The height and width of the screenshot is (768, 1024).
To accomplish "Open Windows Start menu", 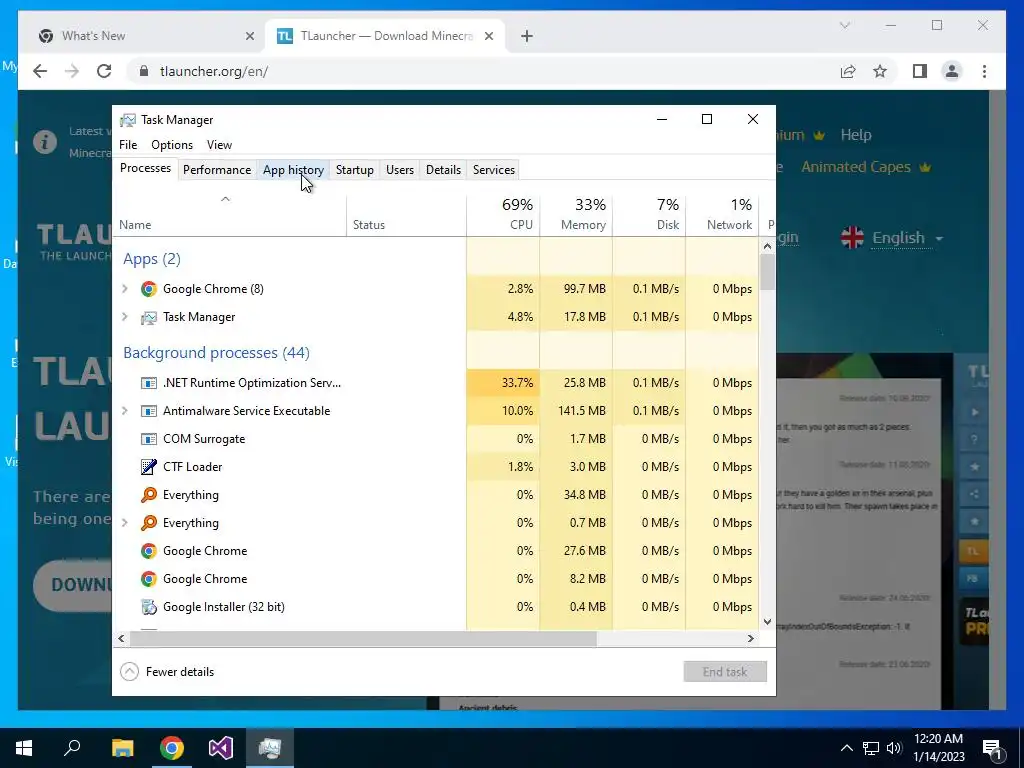I will click(24, 748).
